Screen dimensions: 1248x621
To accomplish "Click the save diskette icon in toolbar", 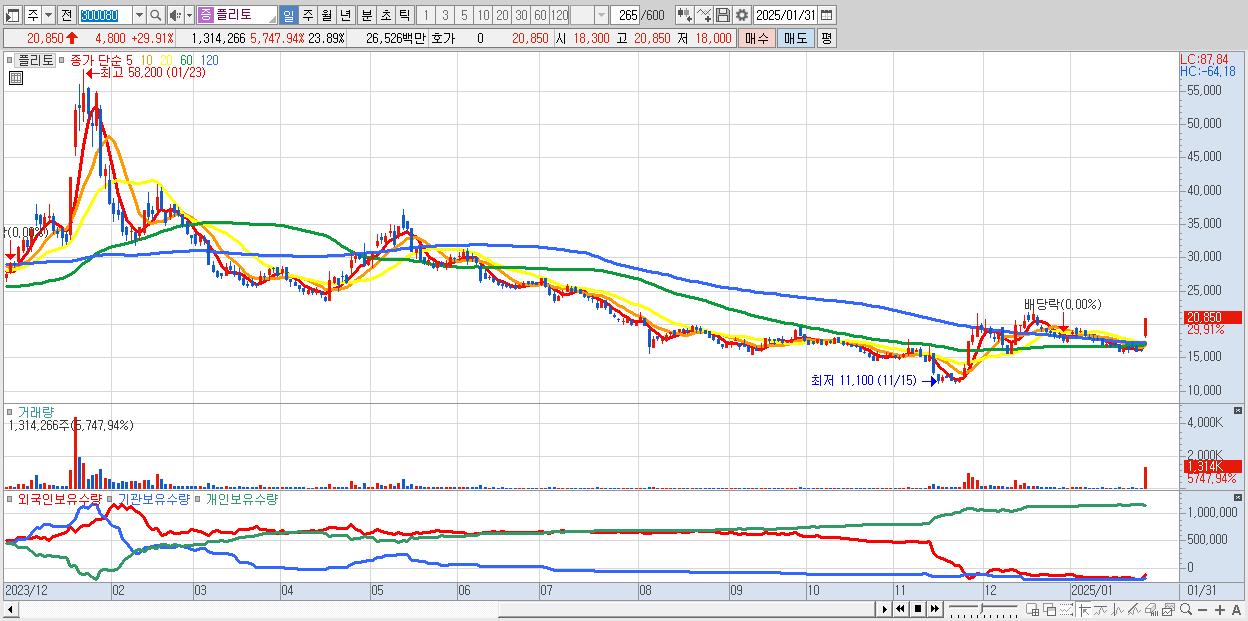I will 723,15.
